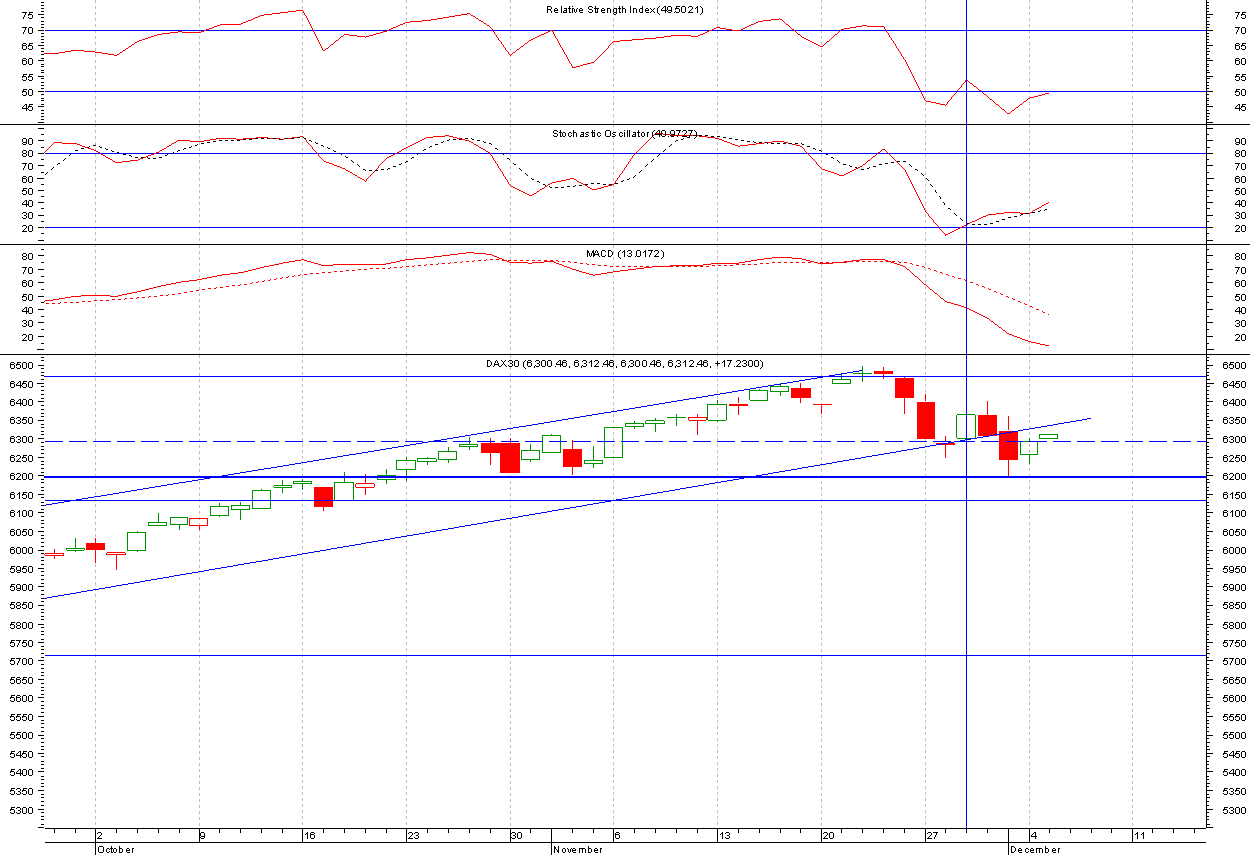Click the DAX30 quote label above the candlesticks
Screen dimensions: 1250x855
click(625, 365)
